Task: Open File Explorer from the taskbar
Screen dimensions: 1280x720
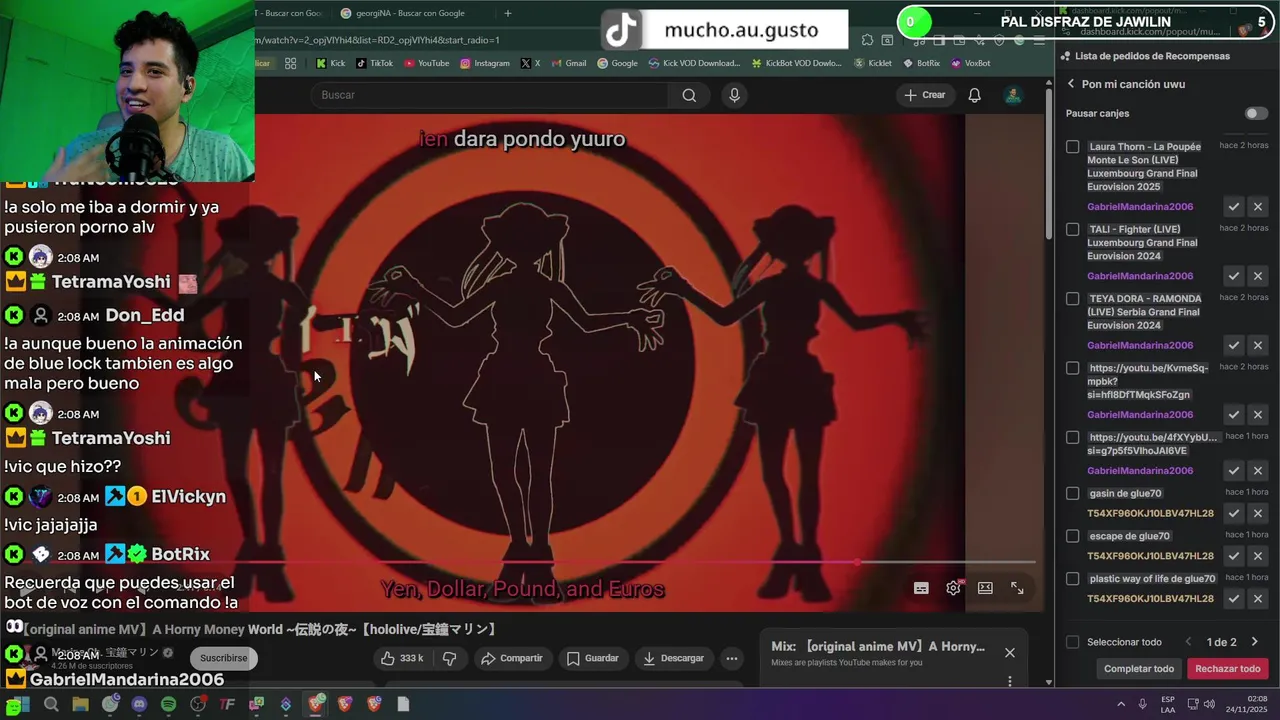Action: 80,704
